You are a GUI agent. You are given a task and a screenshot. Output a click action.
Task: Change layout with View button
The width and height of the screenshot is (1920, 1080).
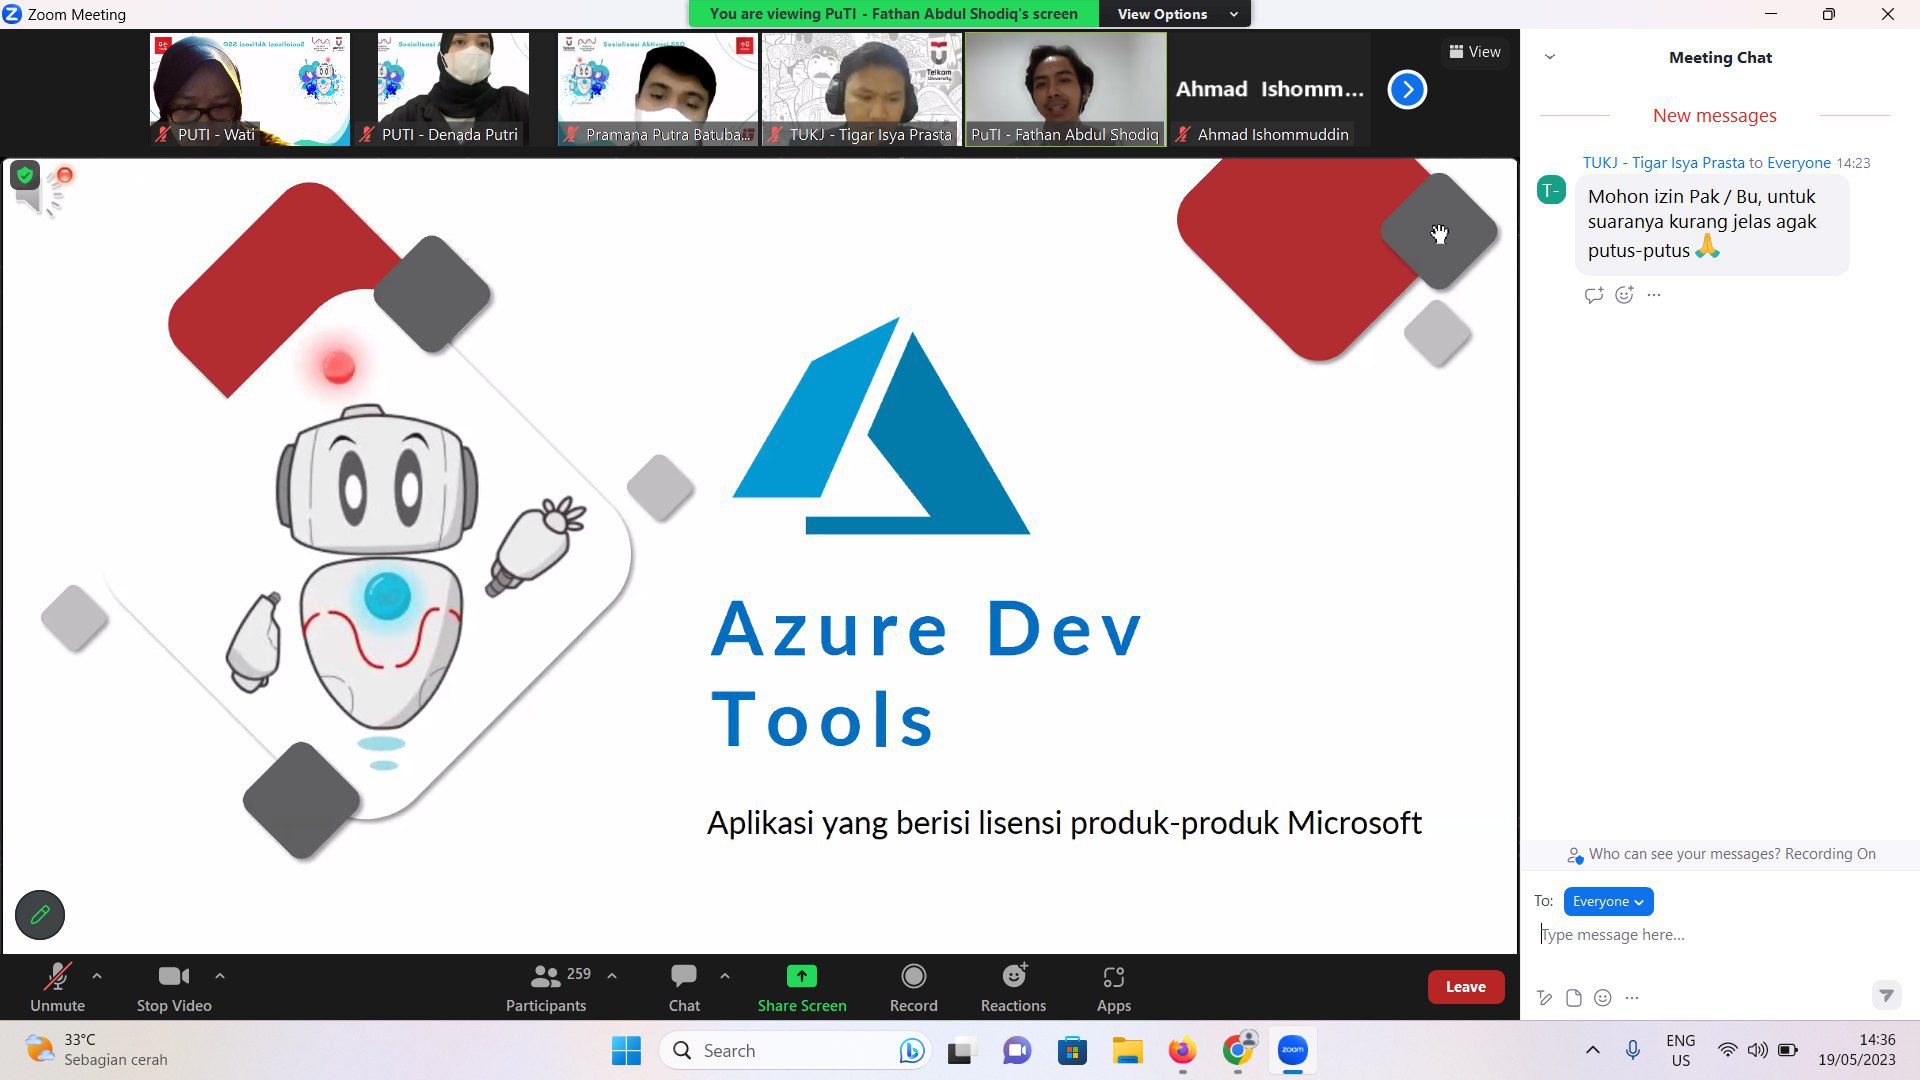click(x=1475, y=52)
